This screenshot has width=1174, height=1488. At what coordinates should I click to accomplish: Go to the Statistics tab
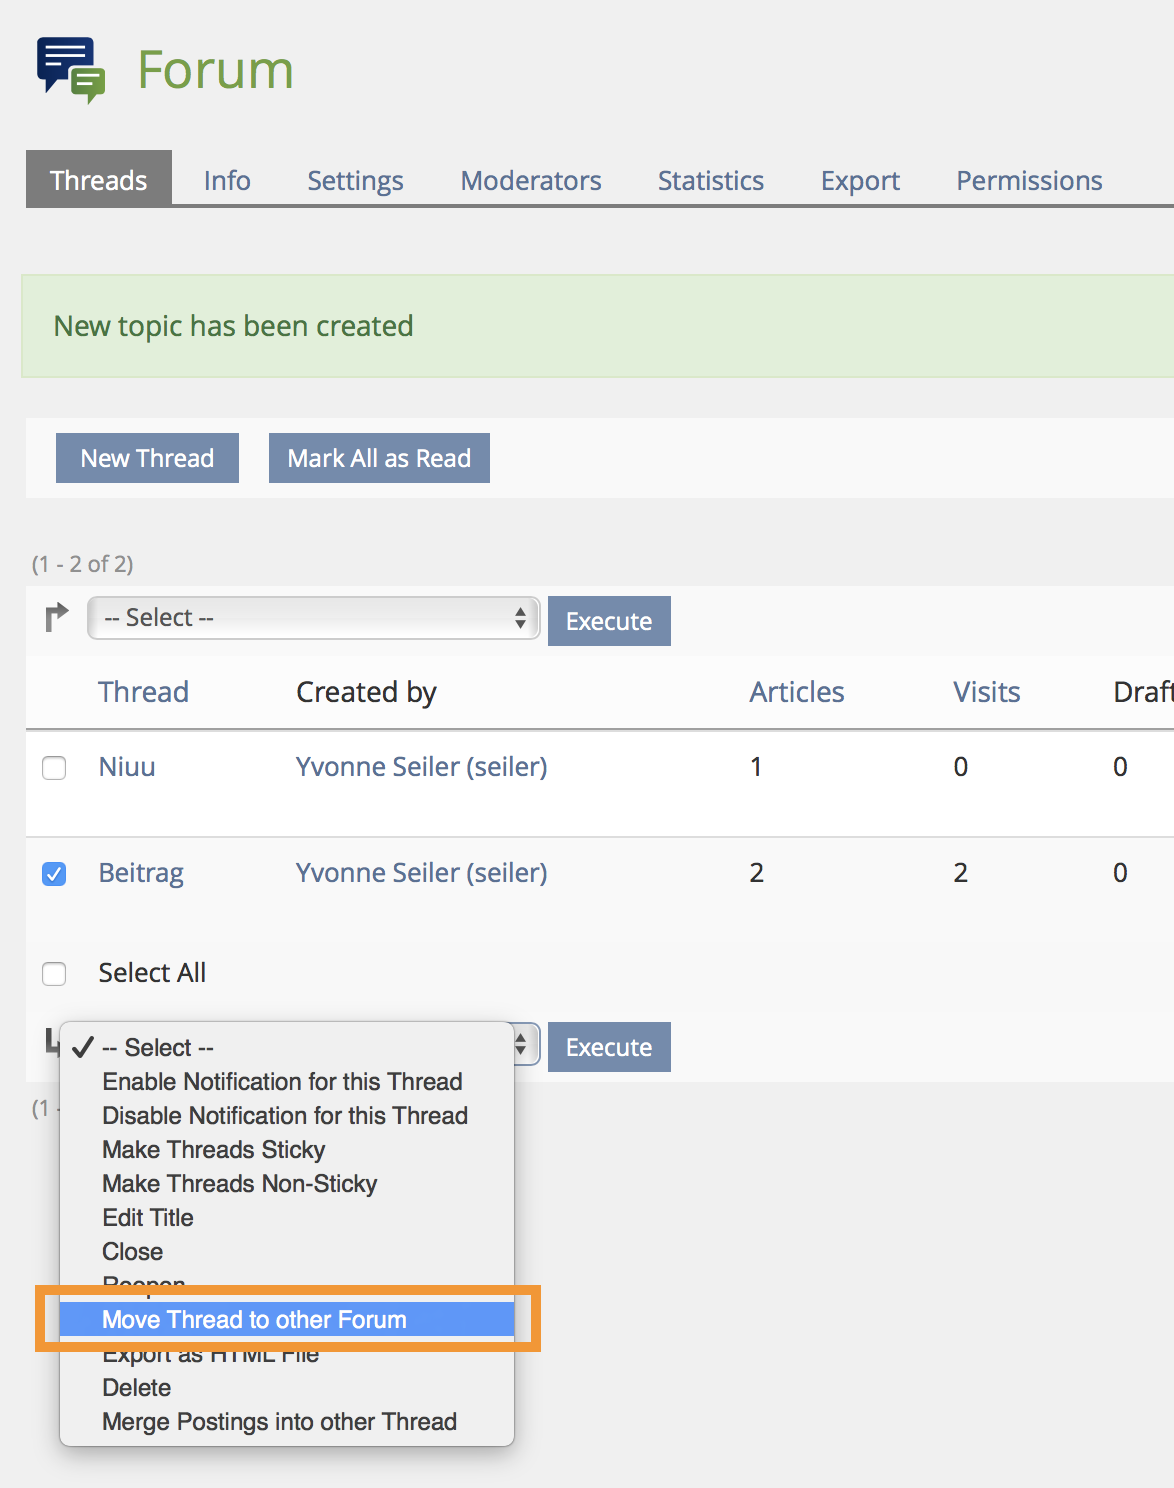[x=710, y=181]
